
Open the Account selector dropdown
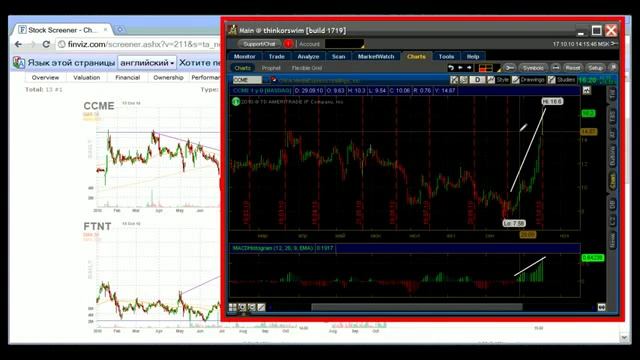point(344,44)
